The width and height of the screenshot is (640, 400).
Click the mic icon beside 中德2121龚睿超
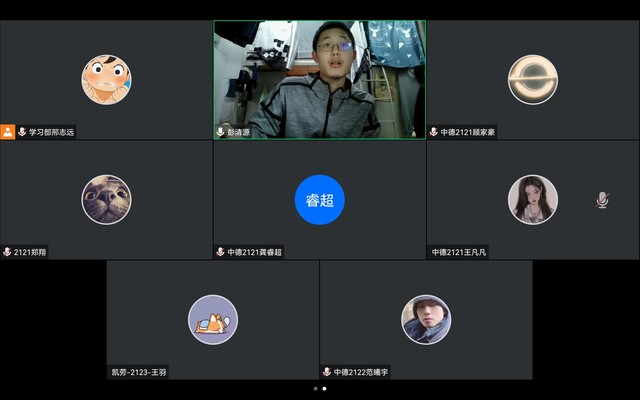coord(221,252)
